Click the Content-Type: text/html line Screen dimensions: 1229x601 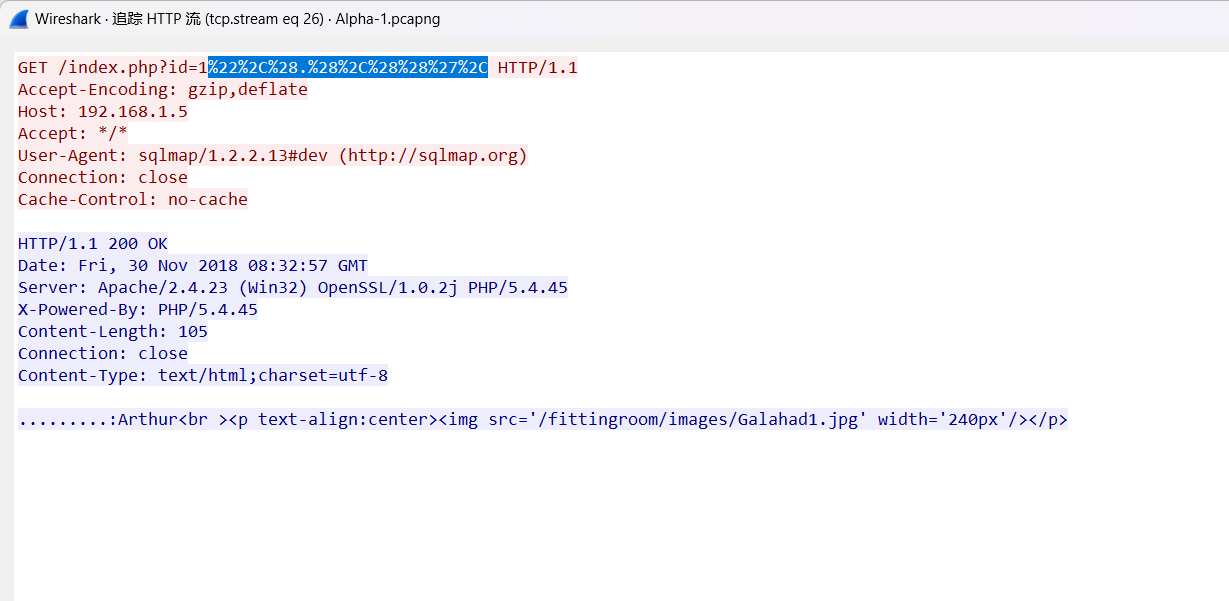203,376
